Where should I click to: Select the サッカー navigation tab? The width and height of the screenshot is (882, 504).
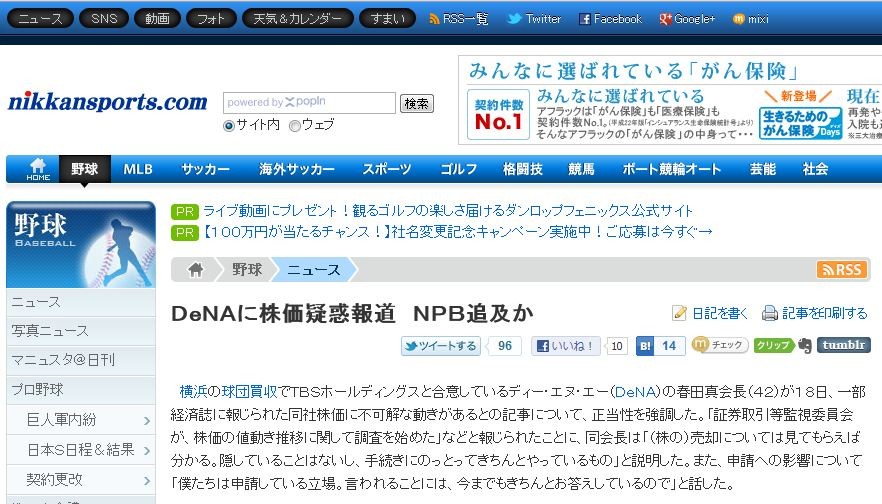[205, 169]
